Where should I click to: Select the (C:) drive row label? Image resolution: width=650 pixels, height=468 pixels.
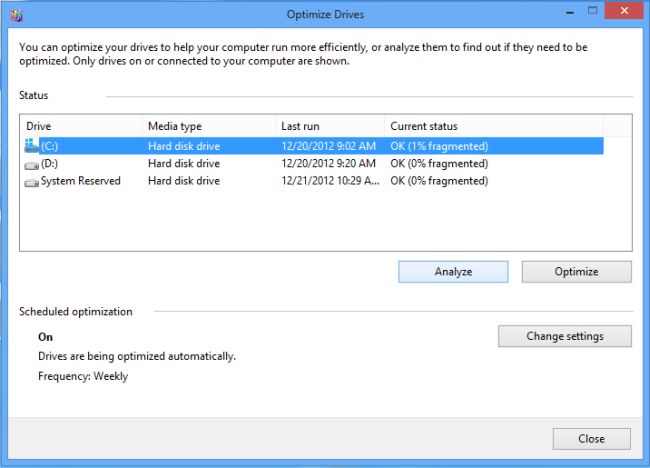click(49, 146)
